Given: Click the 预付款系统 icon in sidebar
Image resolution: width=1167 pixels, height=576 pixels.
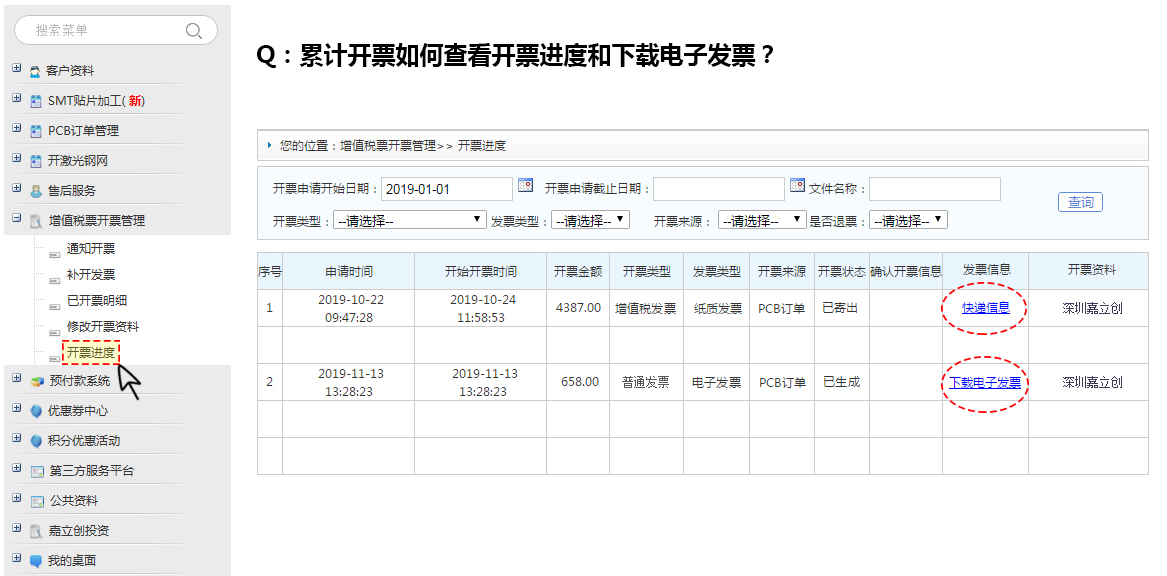Looking at the screenshot, I should [x=37, y=381].
